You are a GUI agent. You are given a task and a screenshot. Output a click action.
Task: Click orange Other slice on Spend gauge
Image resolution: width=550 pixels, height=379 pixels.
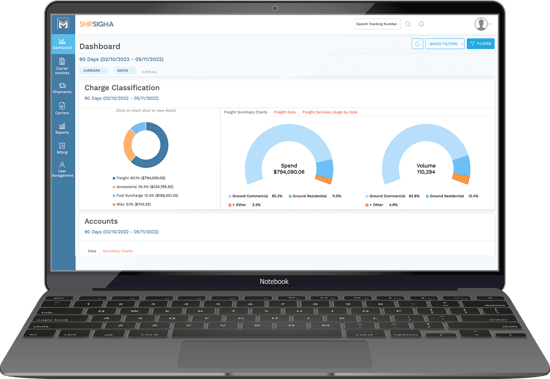coord(324,180)
